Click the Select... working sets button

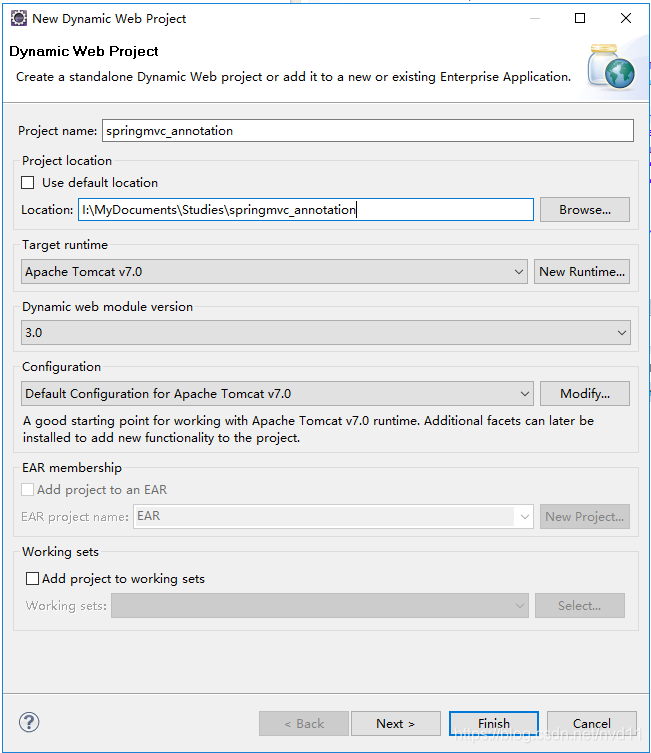coord(580,606)
